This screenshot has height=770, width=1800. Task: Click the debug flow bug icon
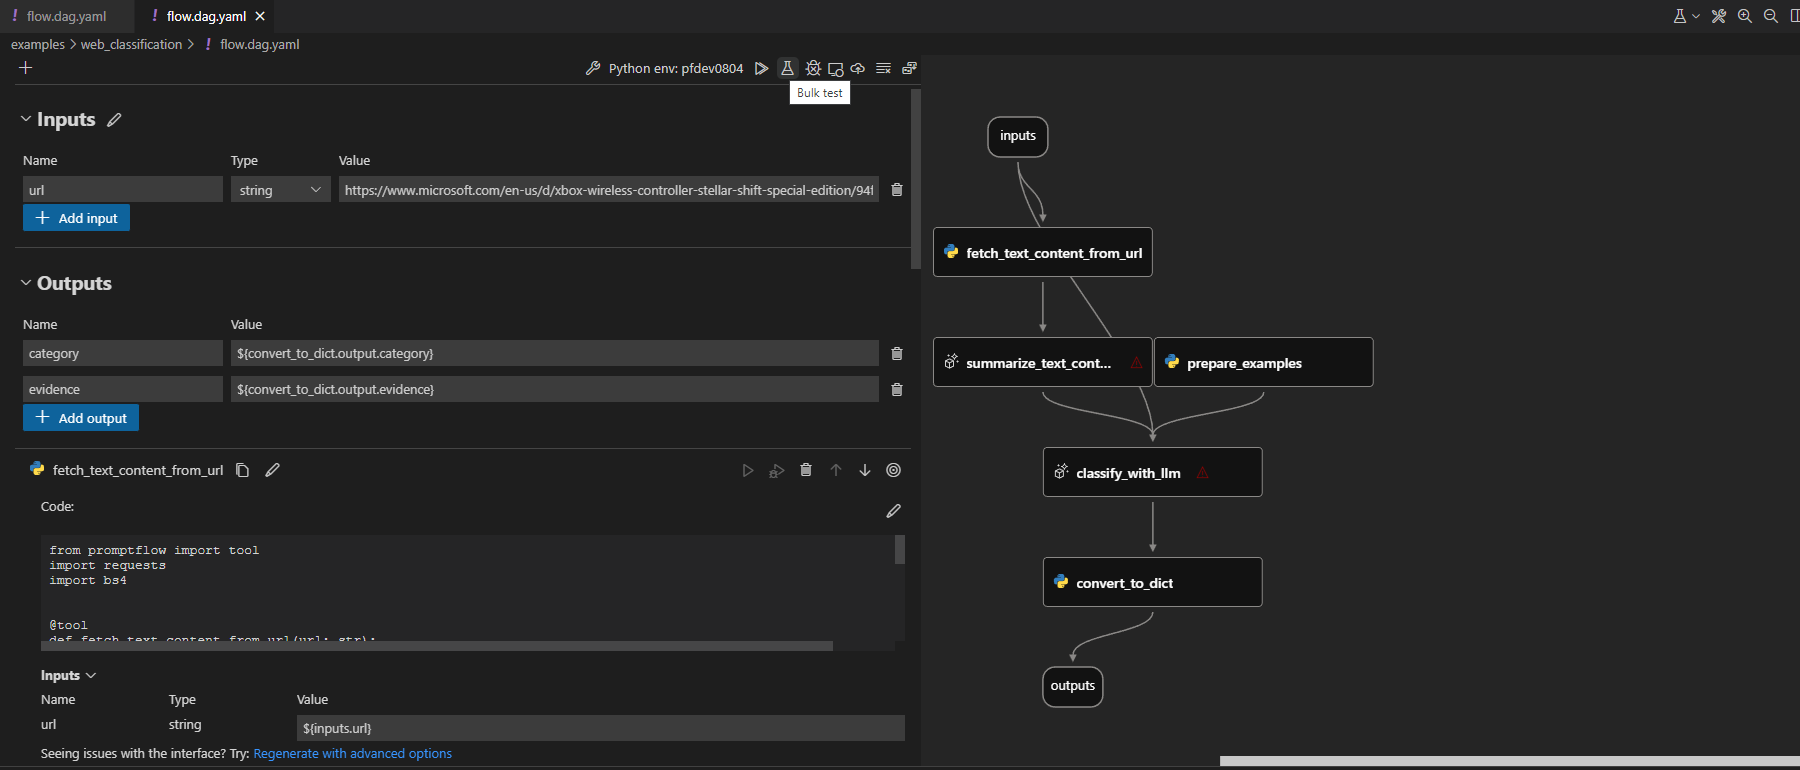coord(813,68)
